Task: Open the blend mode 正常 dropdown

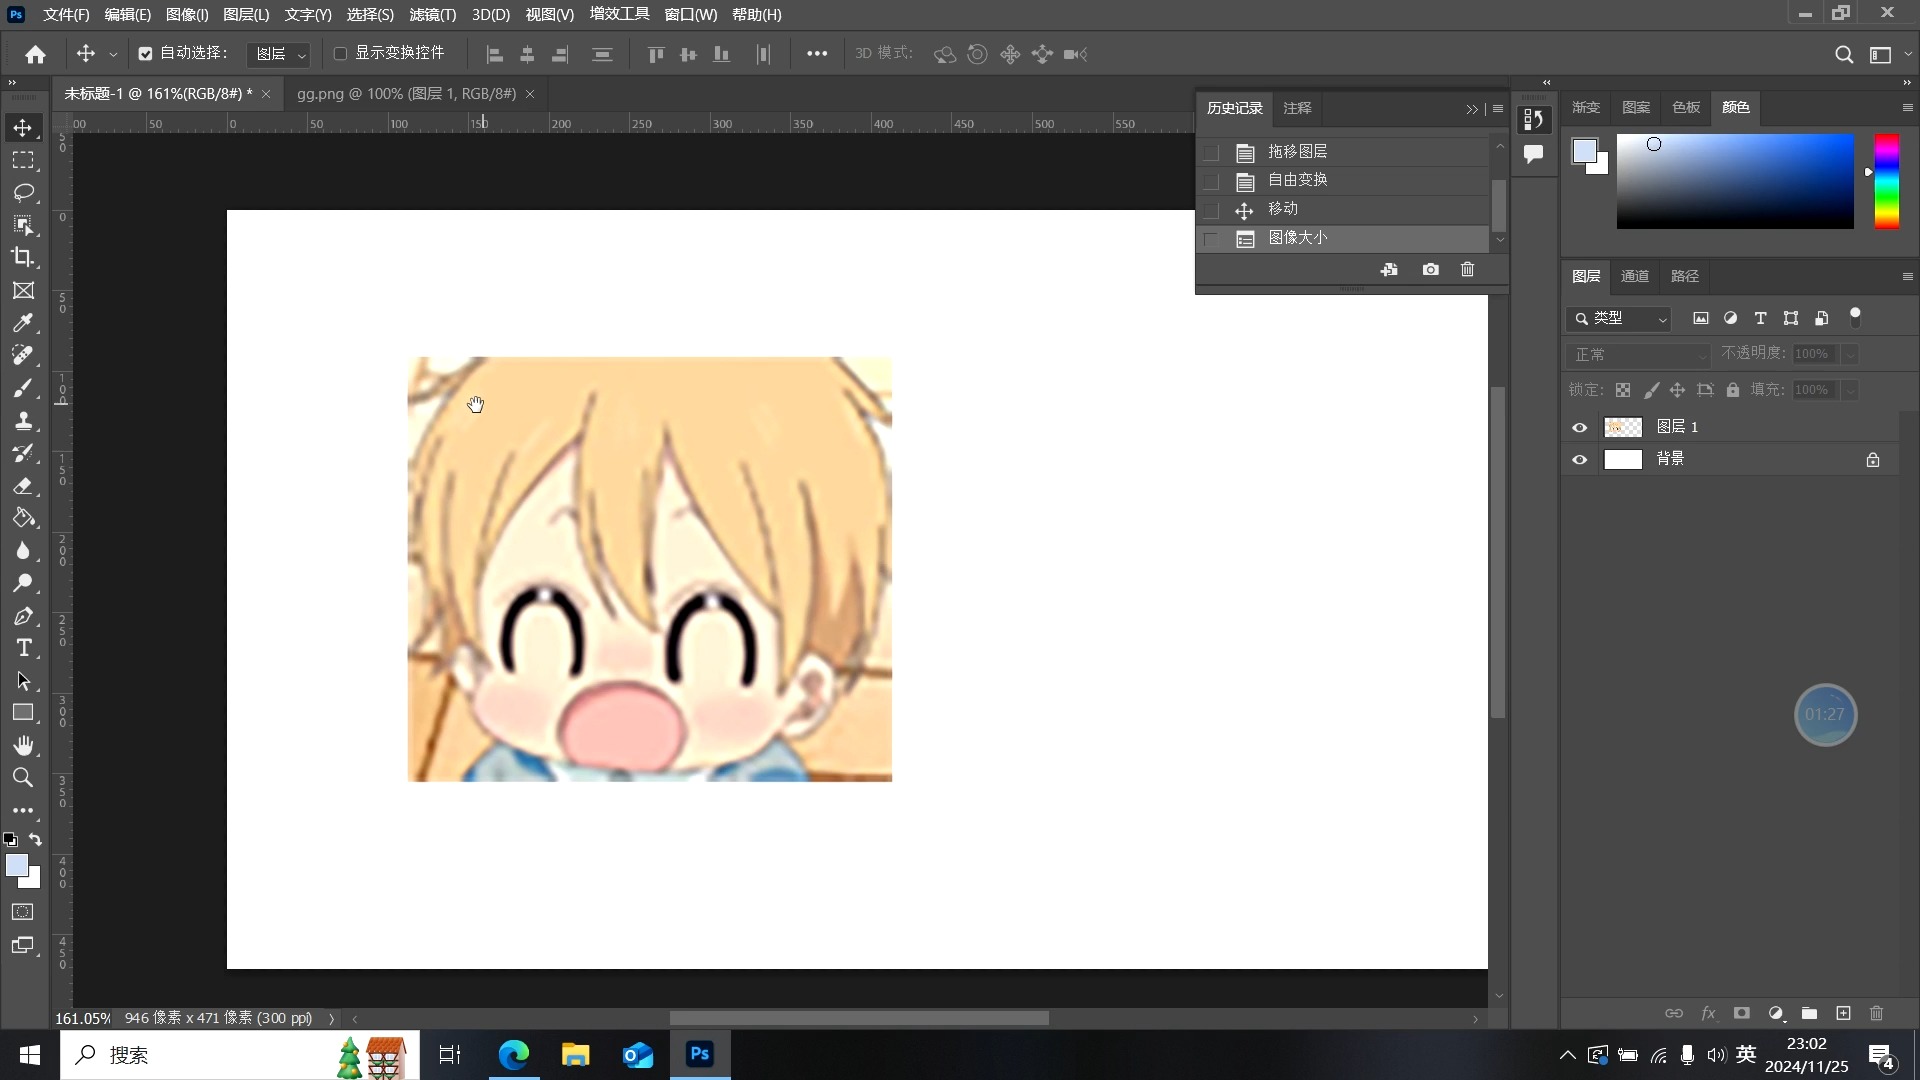Action: point(1639,355)
